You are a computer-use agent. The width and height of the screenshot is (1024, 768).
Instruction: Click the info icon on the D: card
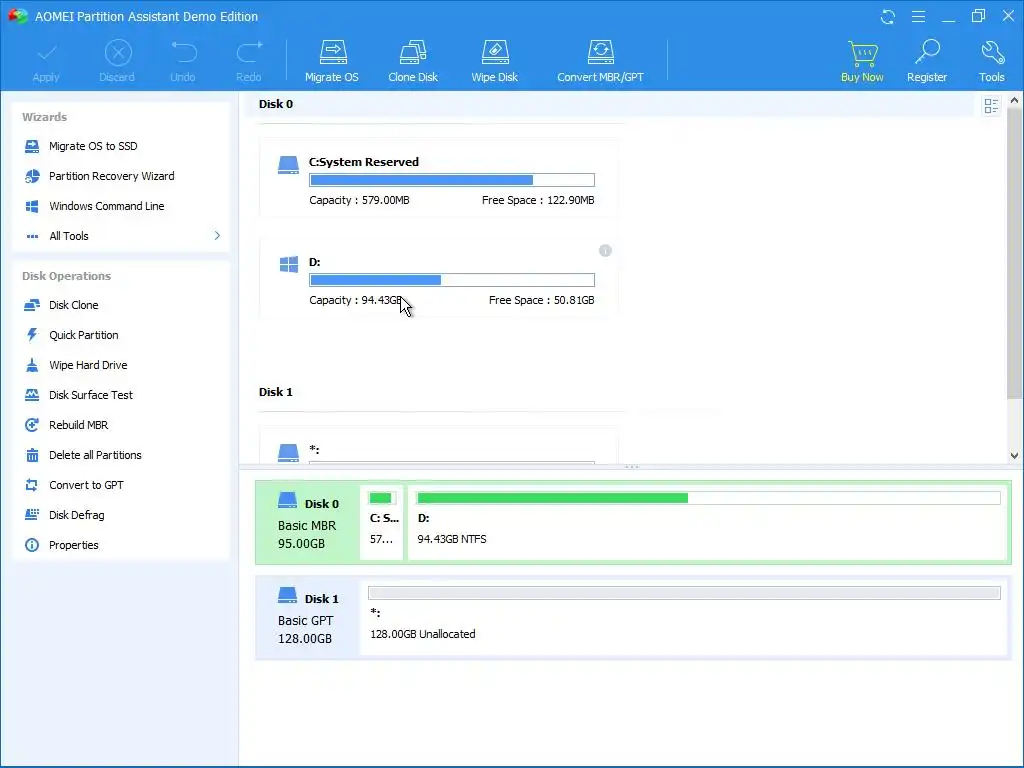pyautogui.click(x=605, y=251)
